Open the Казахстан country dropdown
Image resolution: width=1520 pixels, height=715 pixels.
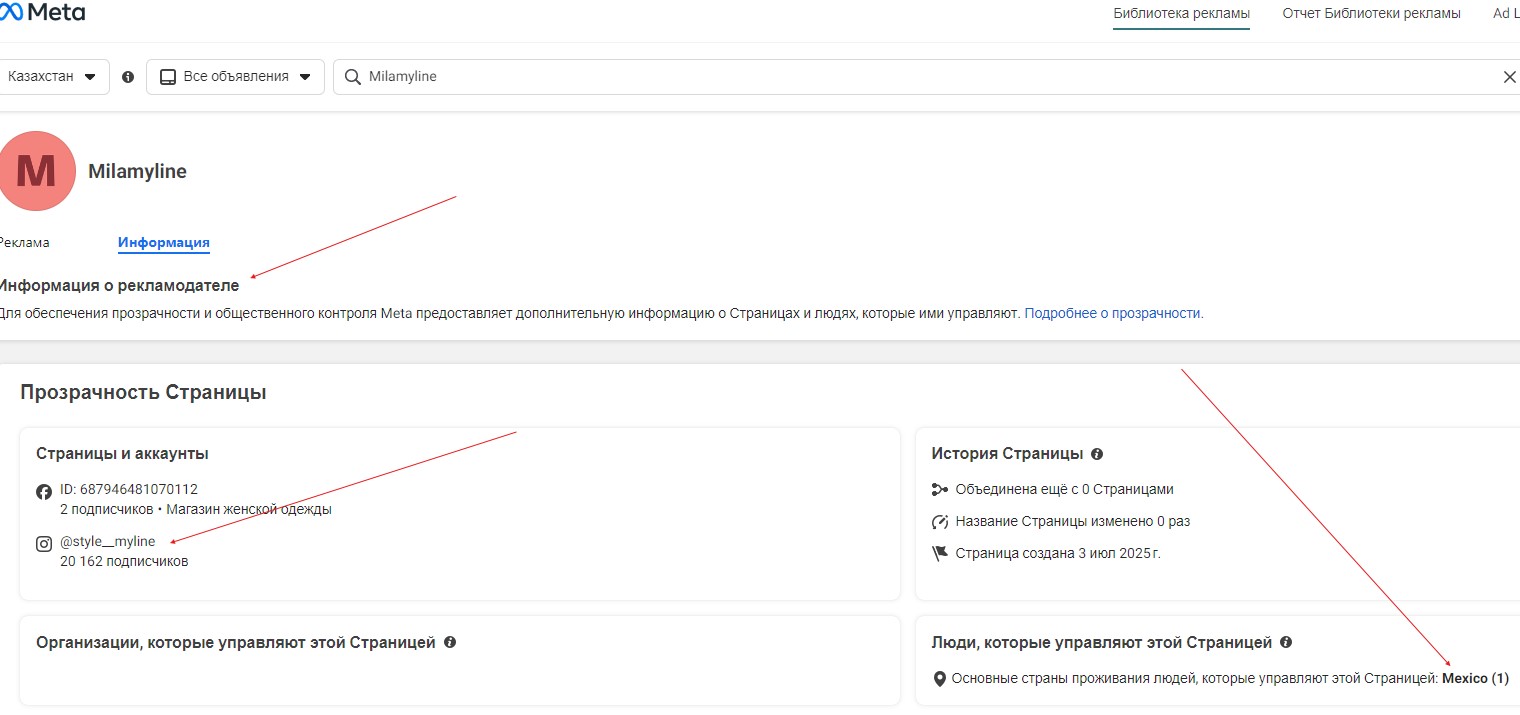tap(52, 77)
